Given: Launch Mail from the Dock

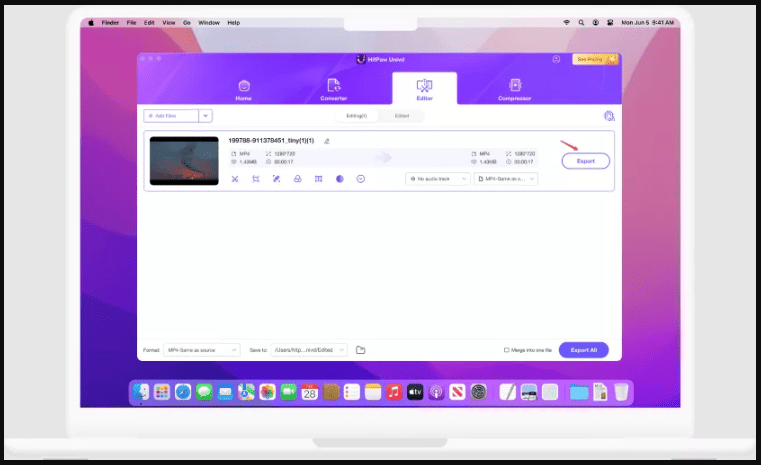Looking at the screenshot, I should click(225, 392).
